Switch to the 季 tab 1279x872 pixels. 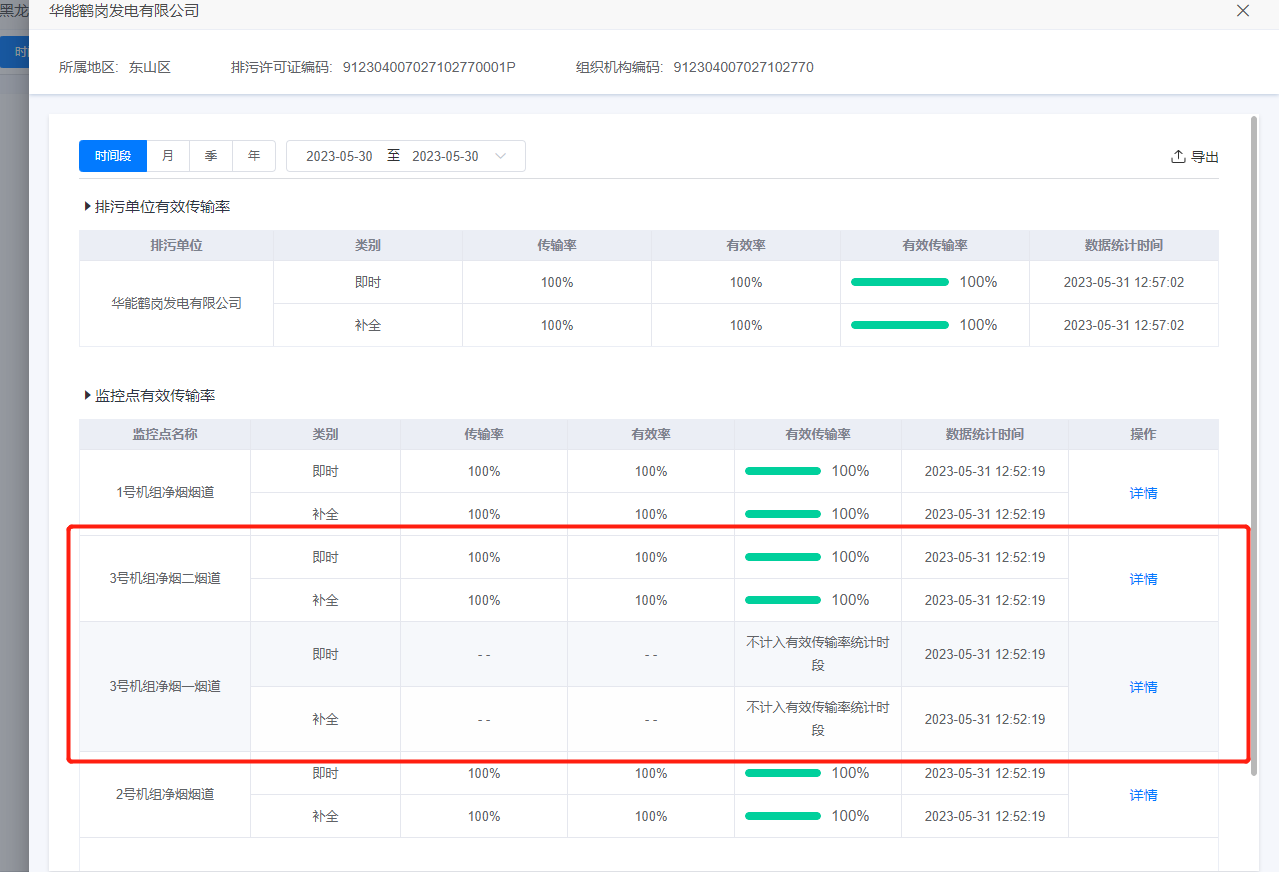pyautogui.click(x=211, y=156)
